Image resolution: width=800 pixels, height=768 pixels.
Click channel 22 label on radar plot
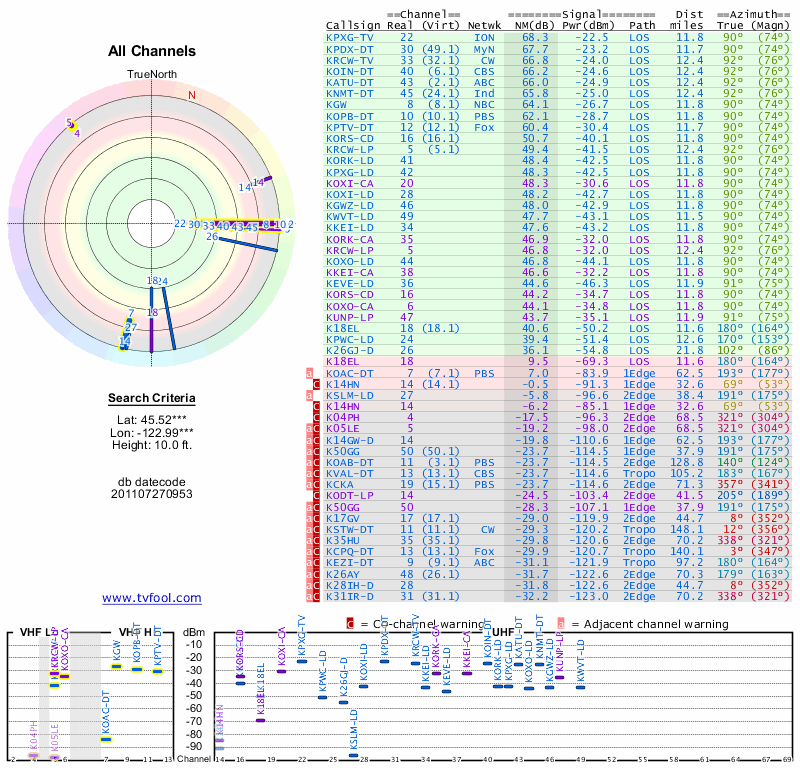pos(180,224)
